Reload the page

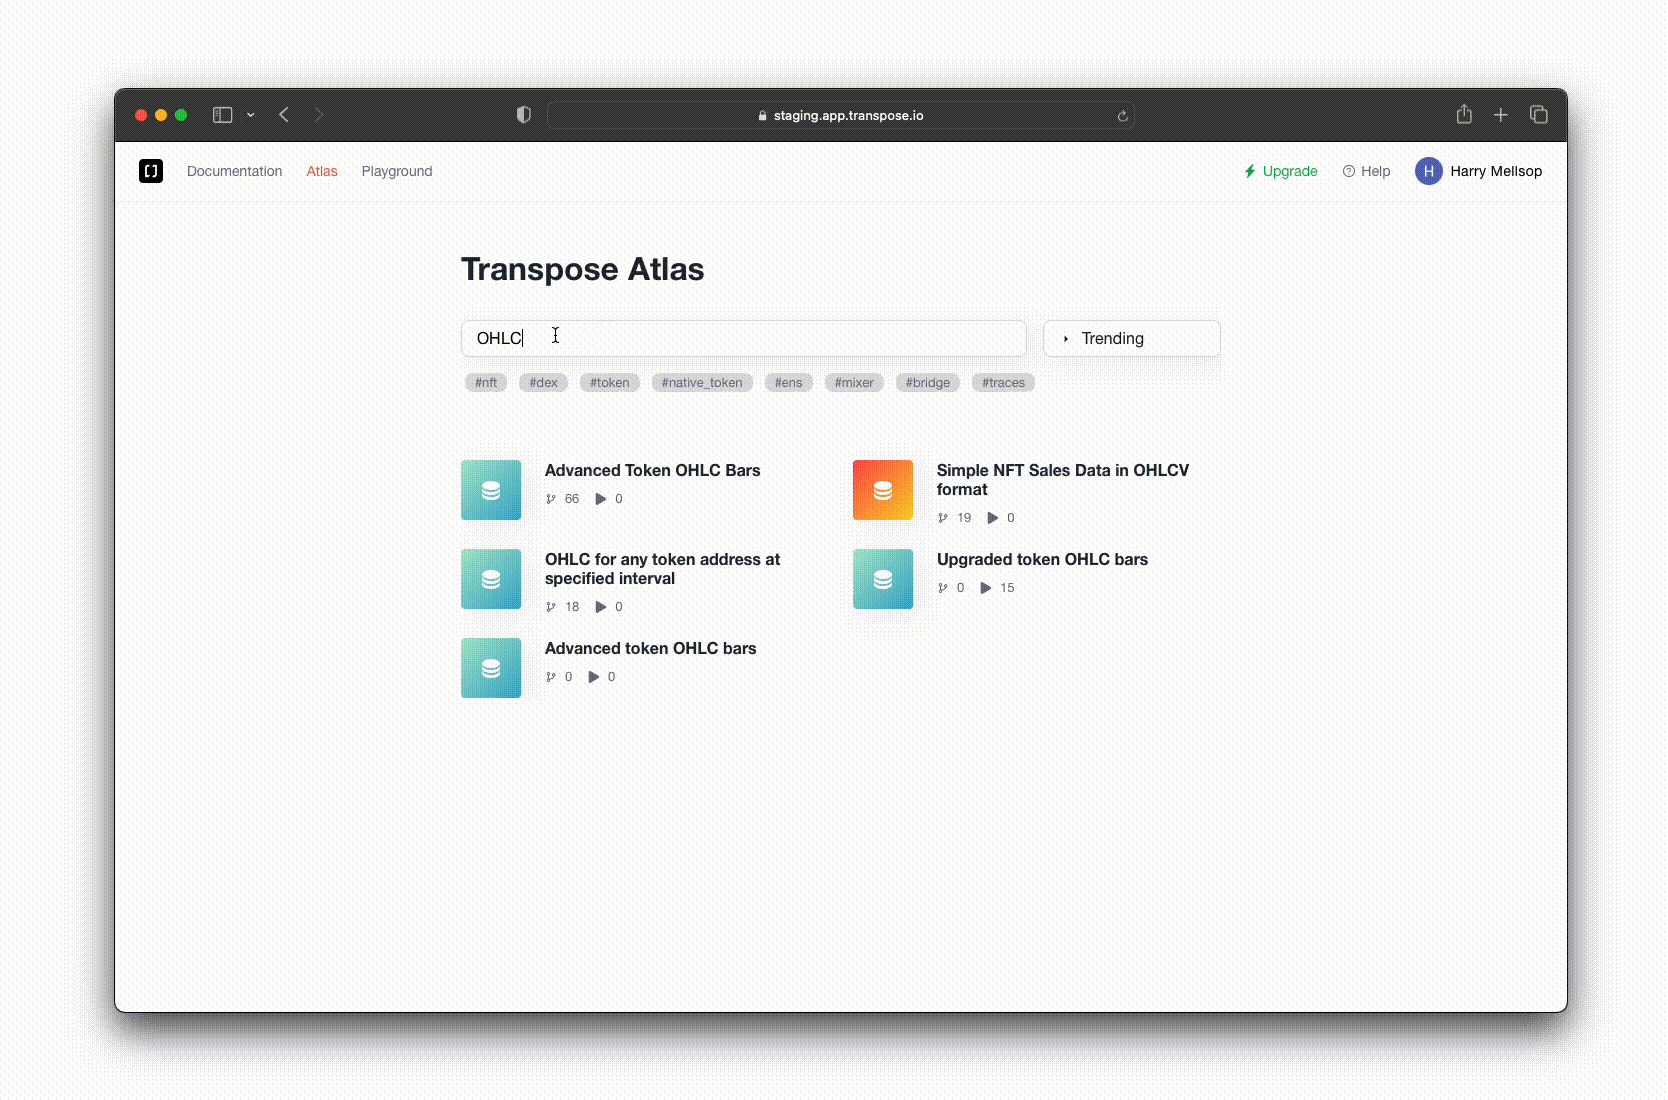pyautogui.click(x=1123, y=116)
